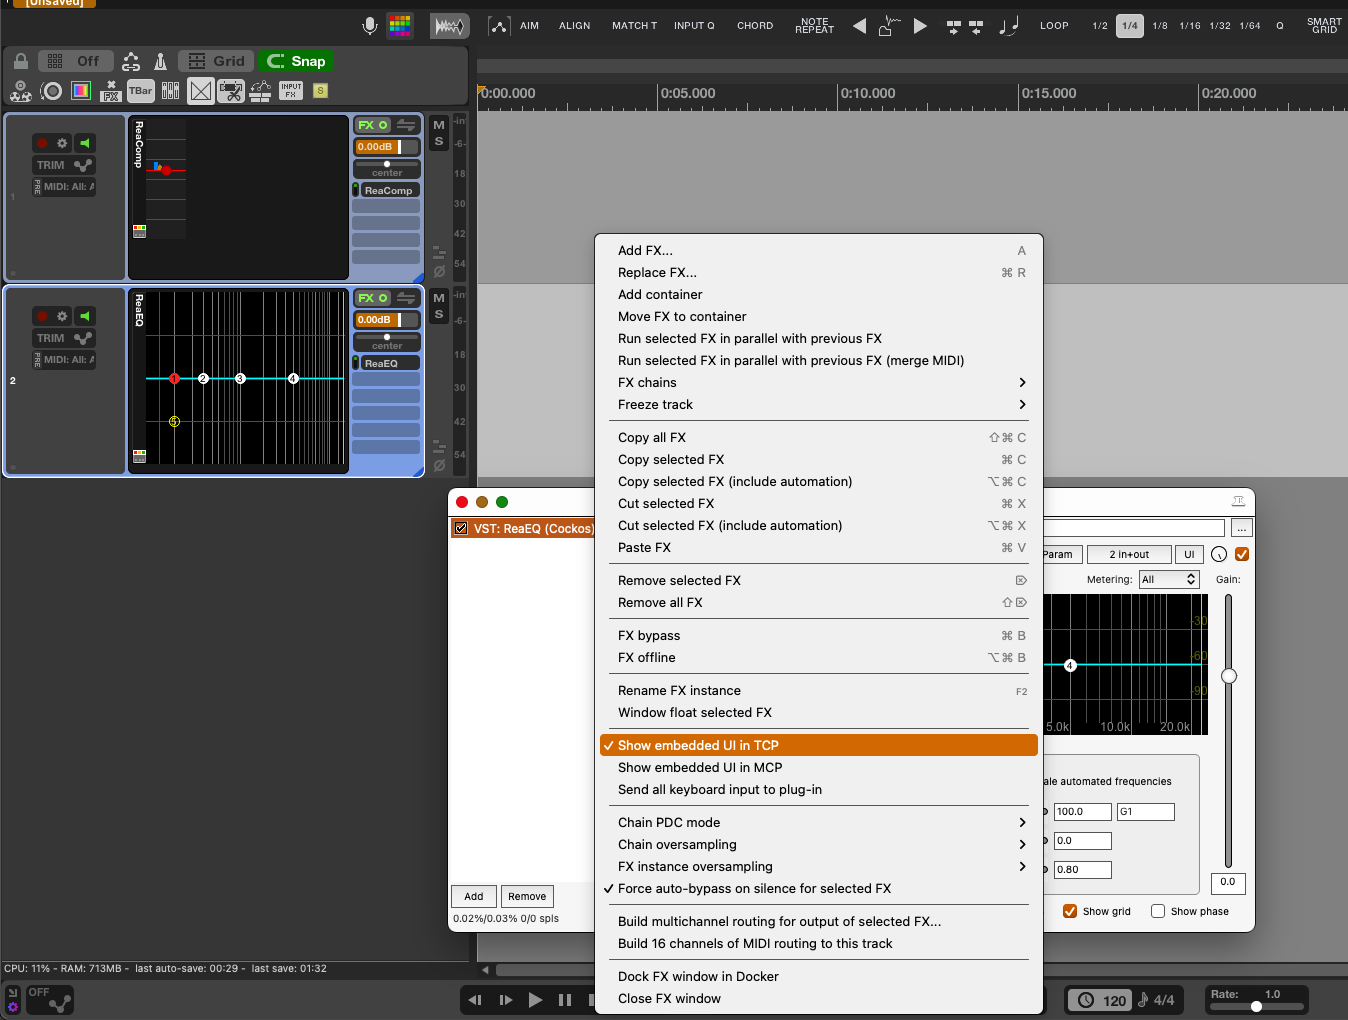1348x1020 pixels.
Task: Click the microphone icon at the top
Action: point(370,26)
